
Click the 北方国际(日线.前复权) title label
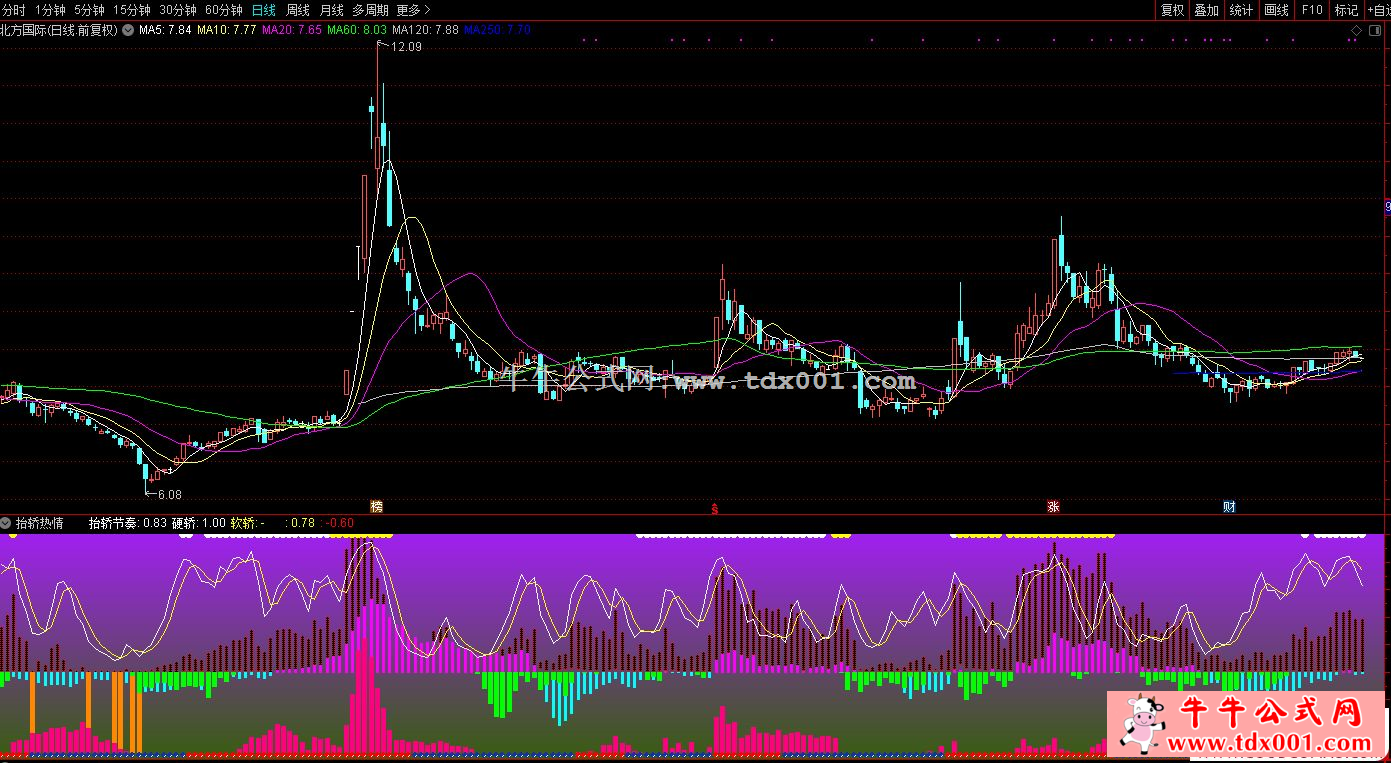(59, 30)
